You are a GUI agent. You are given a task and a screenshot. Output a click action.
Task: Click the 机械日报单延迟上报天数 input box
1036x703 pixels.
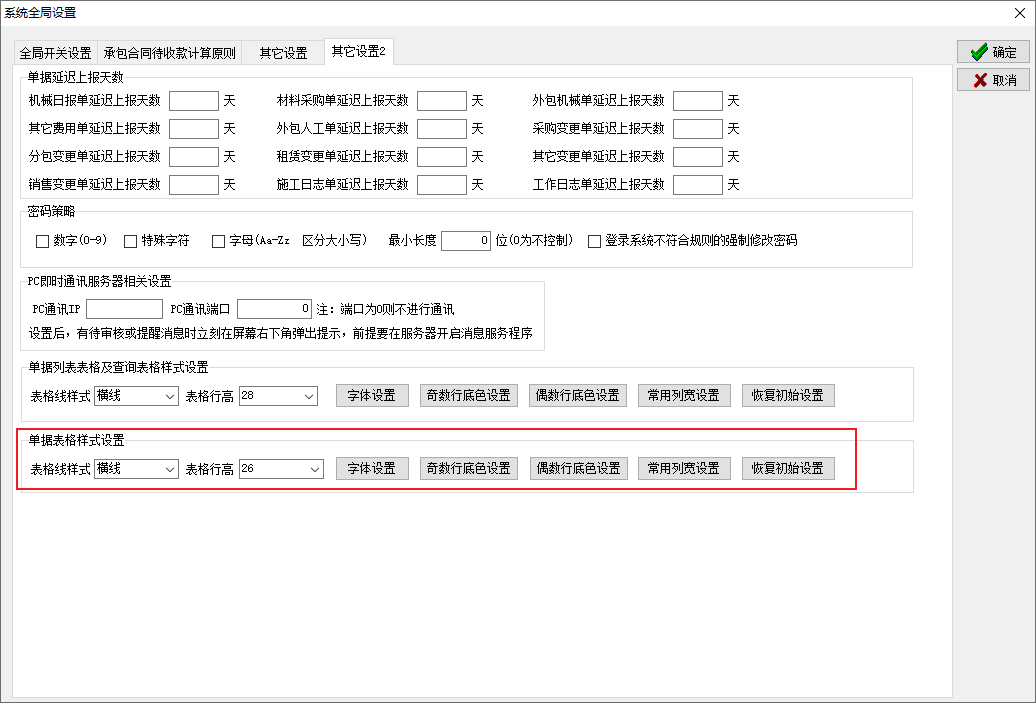click(193, 101)
